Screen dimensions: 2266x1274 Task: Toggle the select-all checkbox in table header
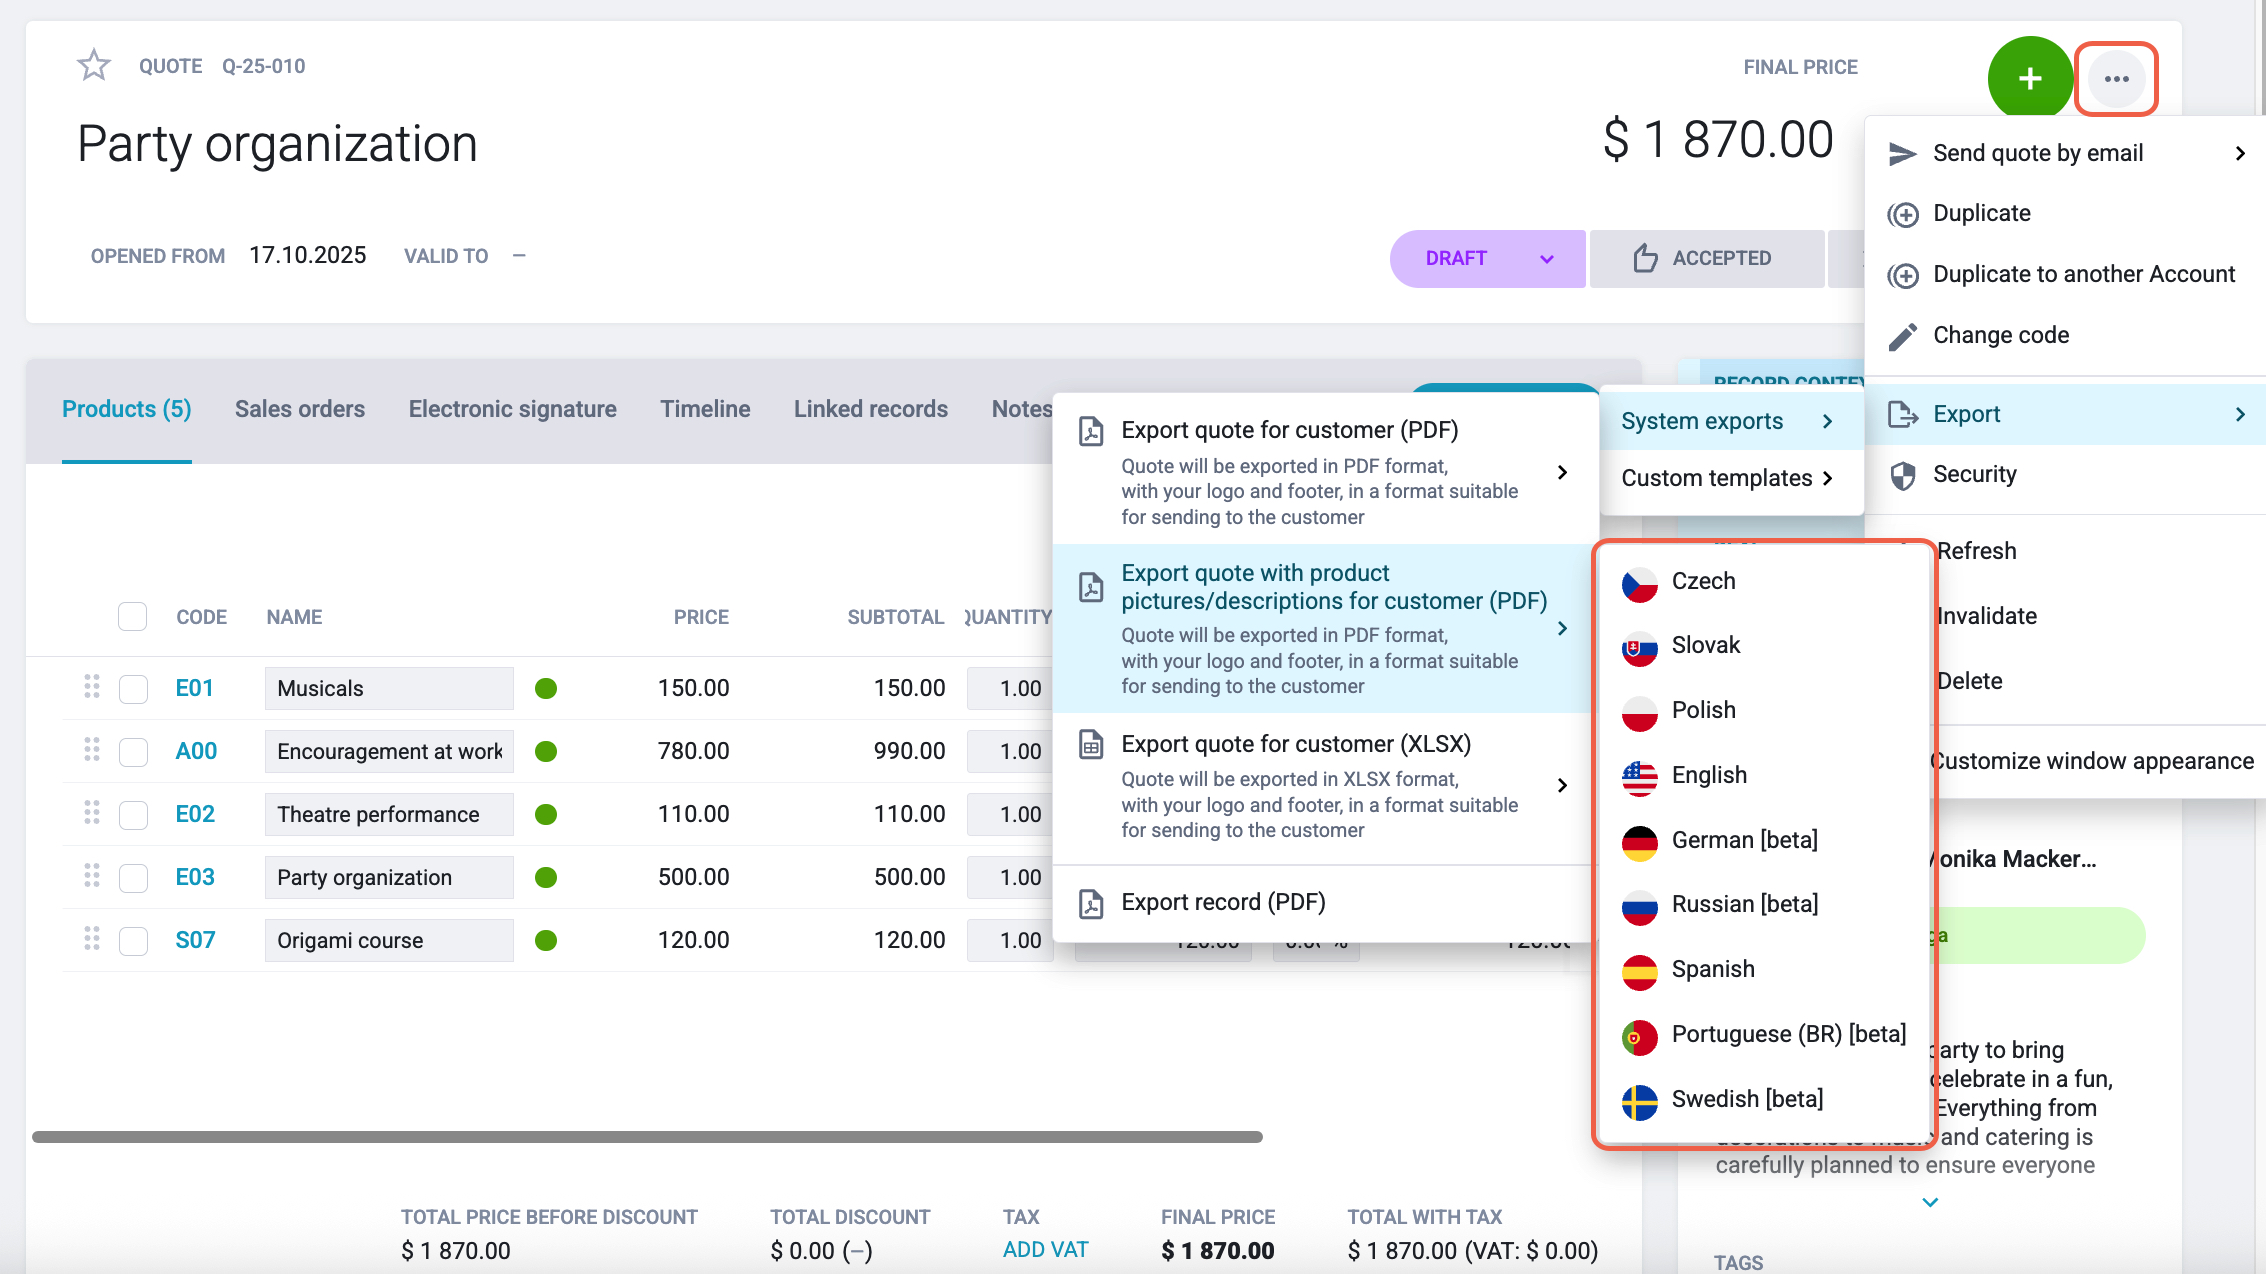pos(132,617)
